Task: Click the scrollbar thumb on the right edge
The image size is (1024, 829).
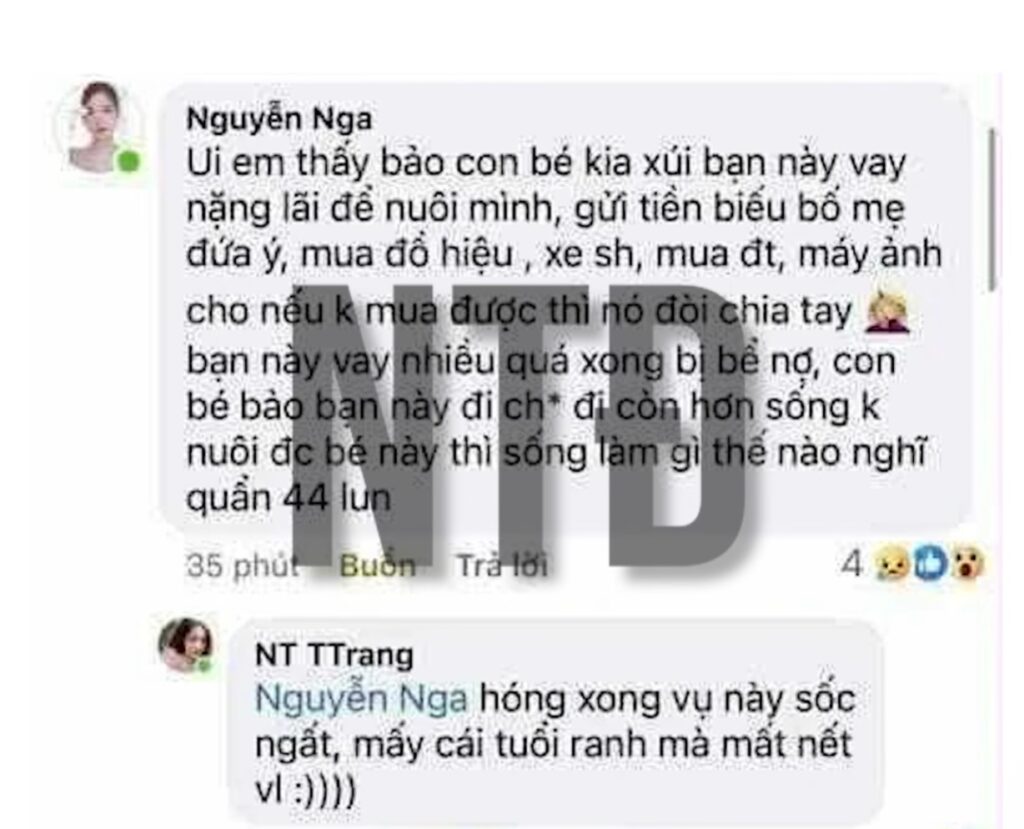Action: pyautogui.click(x=992, y=209)
